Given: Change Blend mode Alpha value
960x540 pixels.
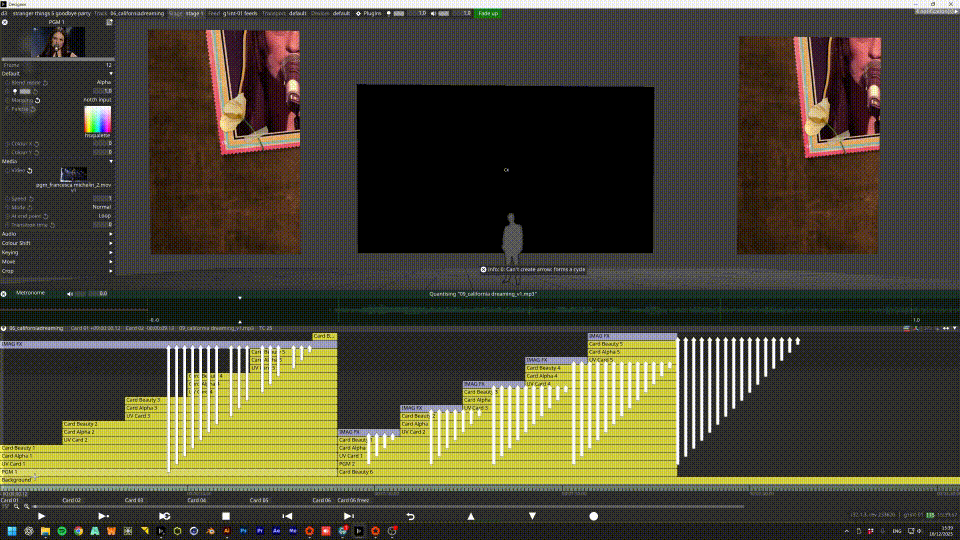Looking at the screenshot, I should [103, 82].
